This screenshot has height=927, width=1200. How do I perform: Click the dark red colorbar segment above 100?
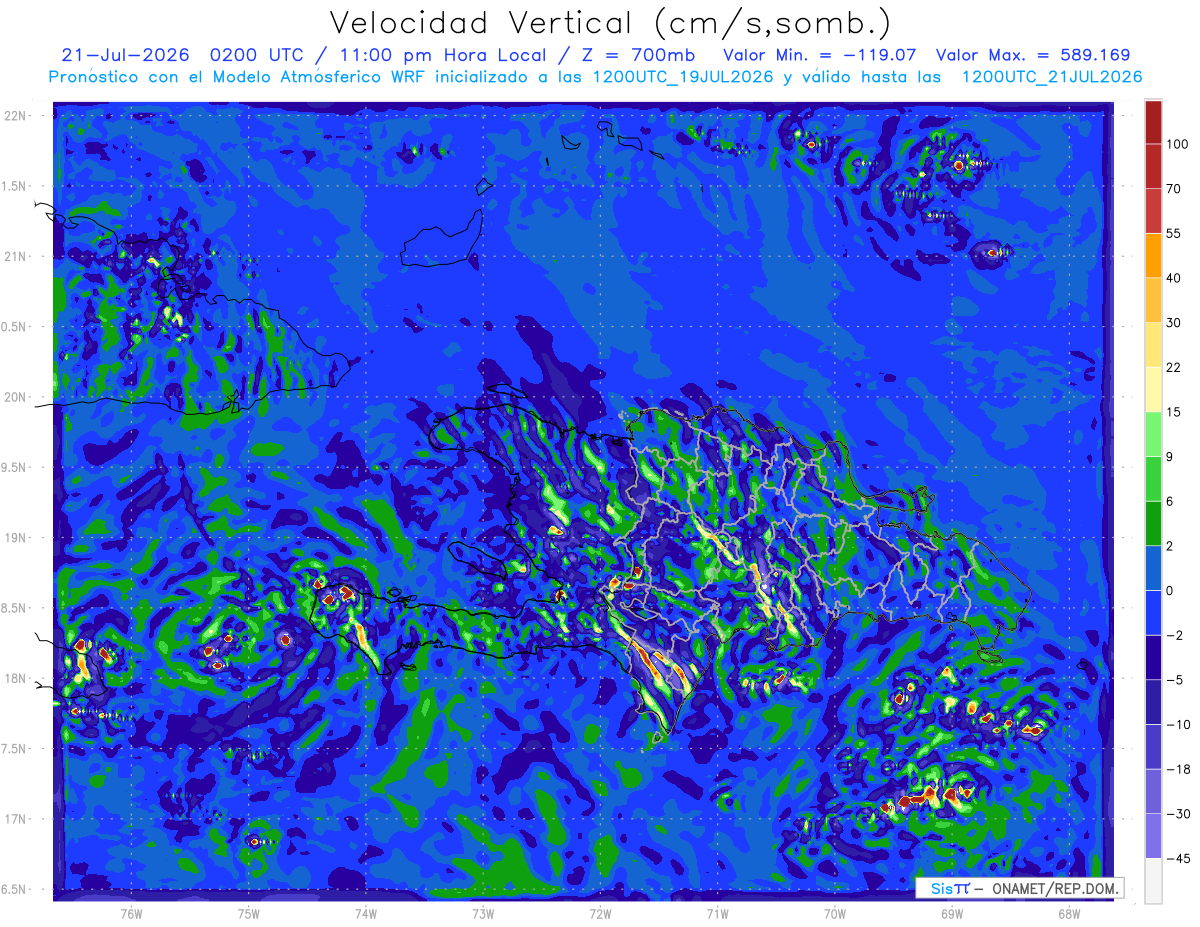[1153, 122]
